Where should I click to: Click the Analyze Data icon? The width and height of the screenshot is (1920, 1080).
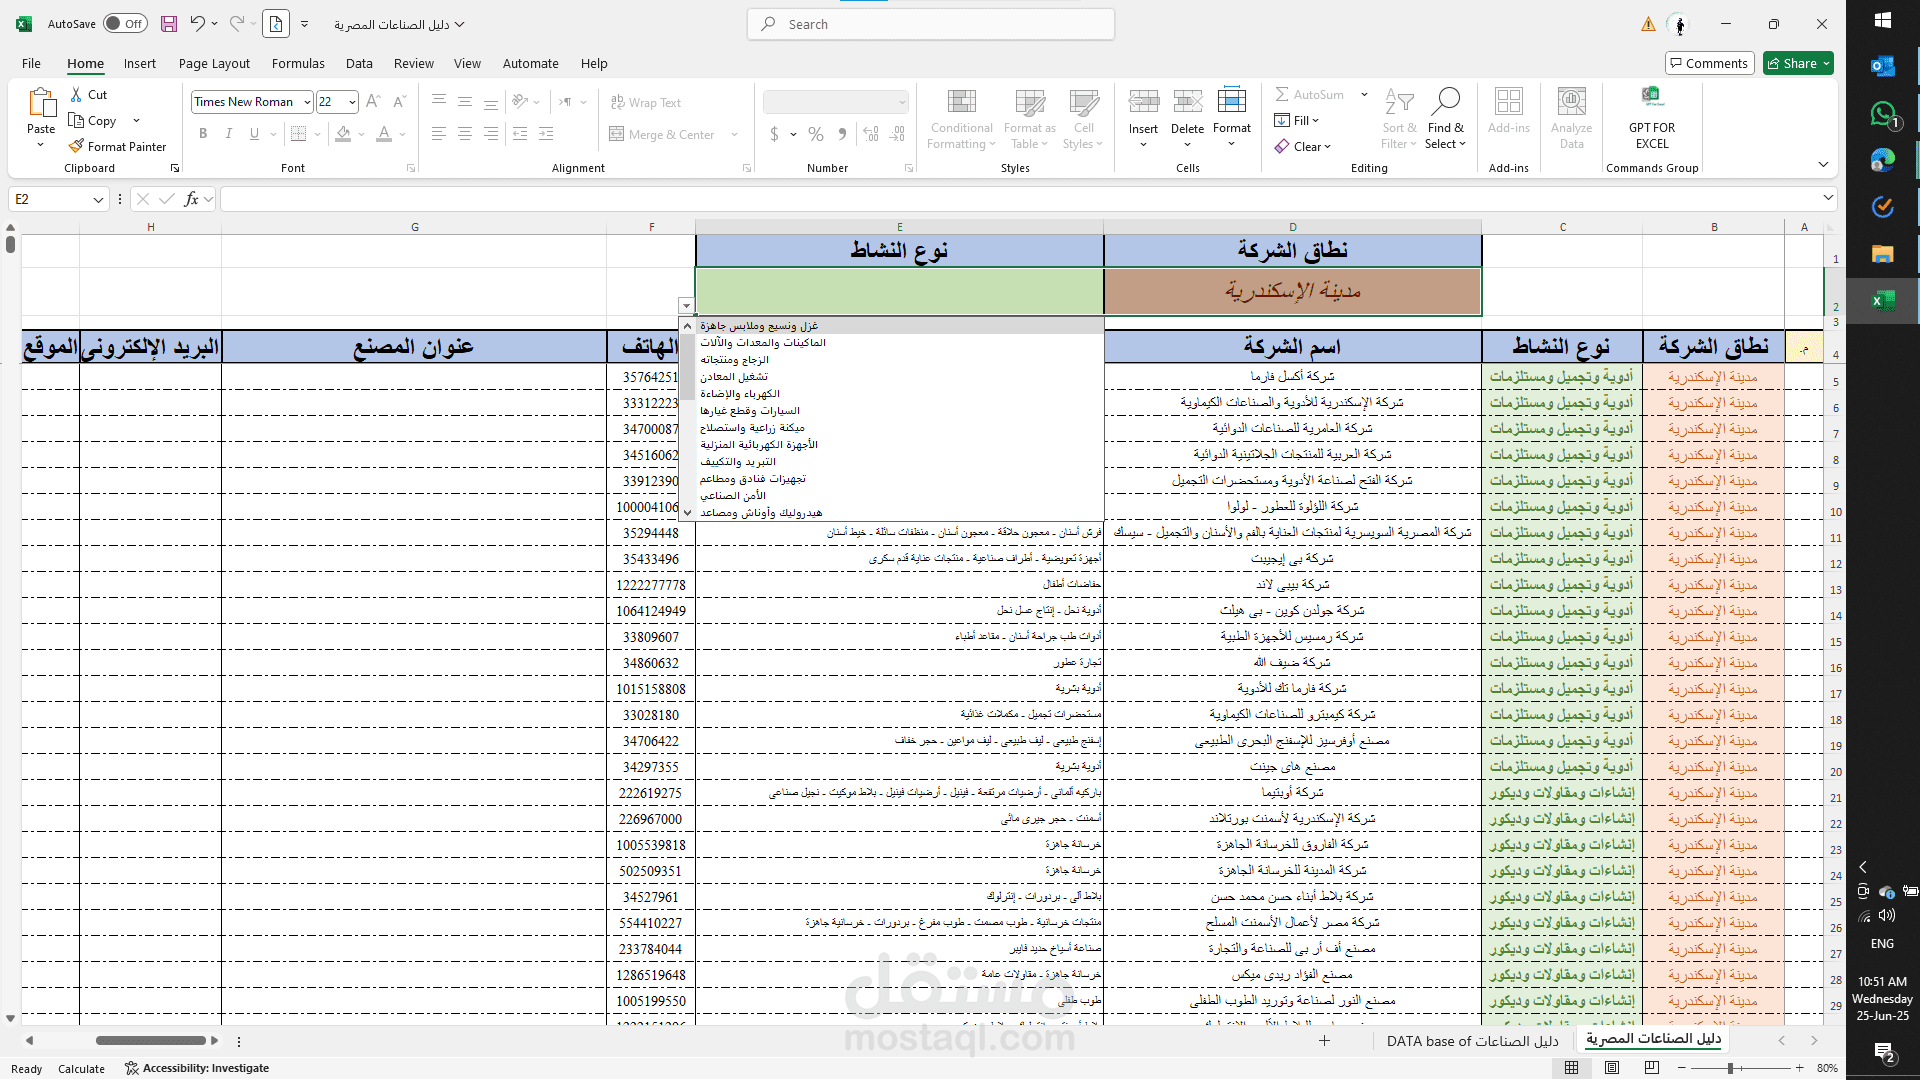coord(1572,102)
